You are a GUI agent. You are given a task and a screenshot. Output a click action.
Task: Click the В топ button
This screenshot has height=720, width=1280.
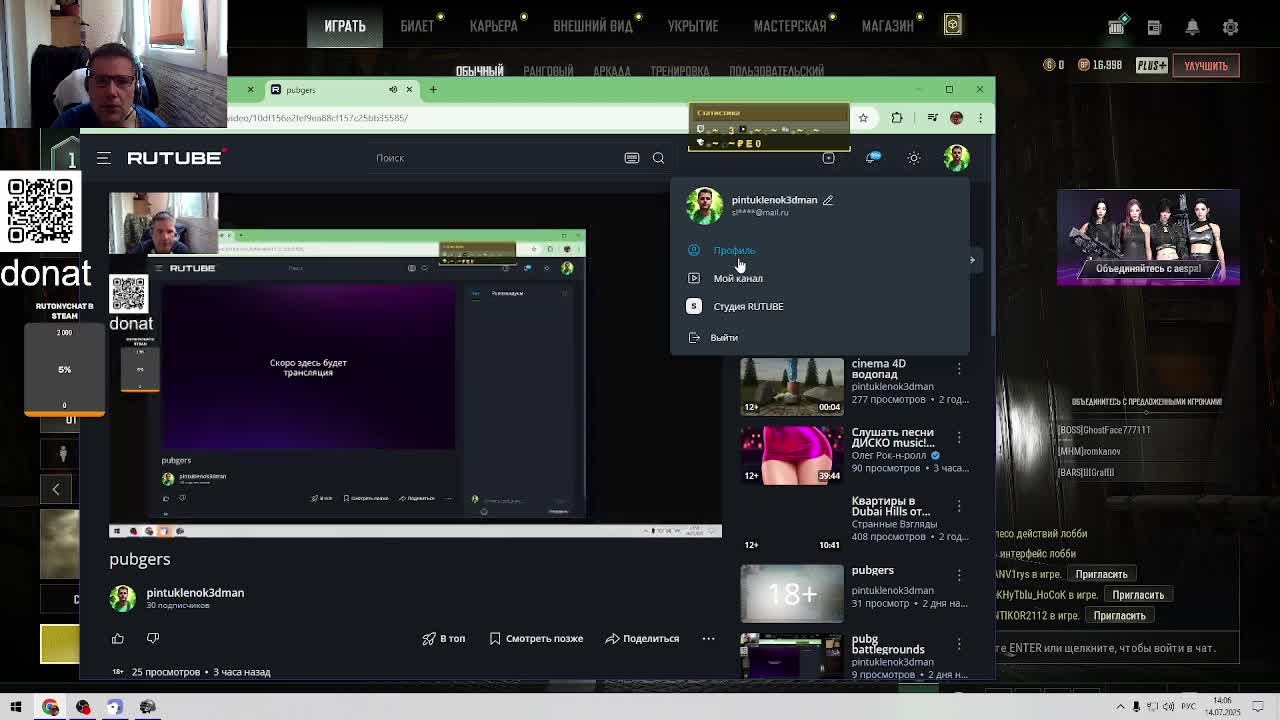(x=444, y=638)
